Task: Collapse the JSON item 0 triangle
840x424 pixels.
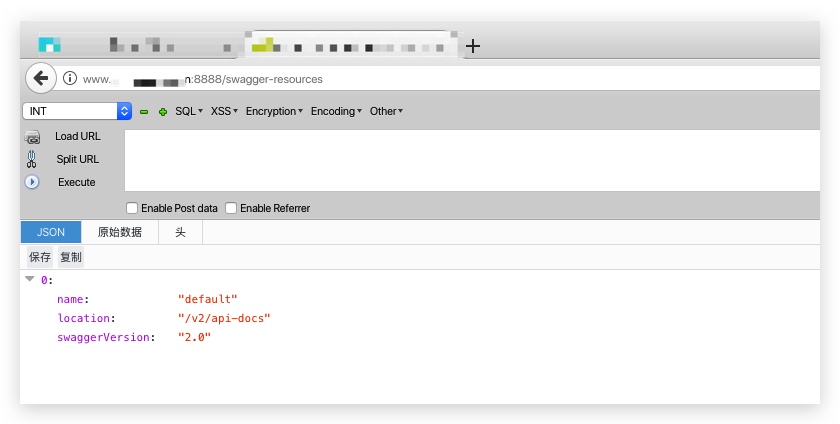Action: 30,279
